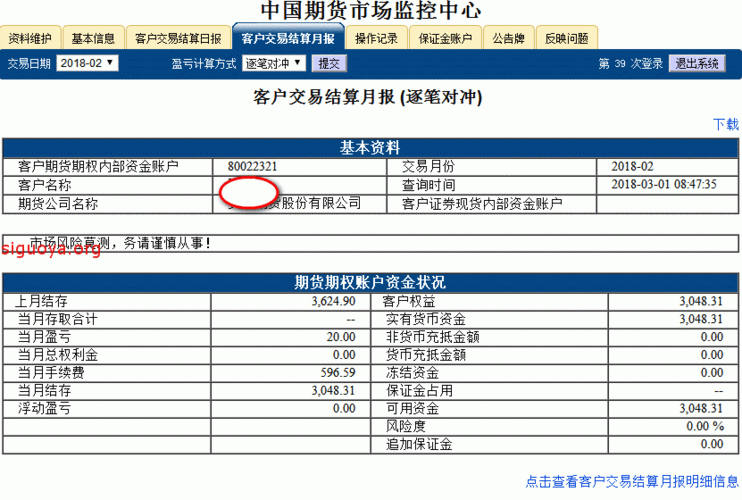
Task: Select the 交易月份 value 2018-02 in the table
Action: [632, 167]
